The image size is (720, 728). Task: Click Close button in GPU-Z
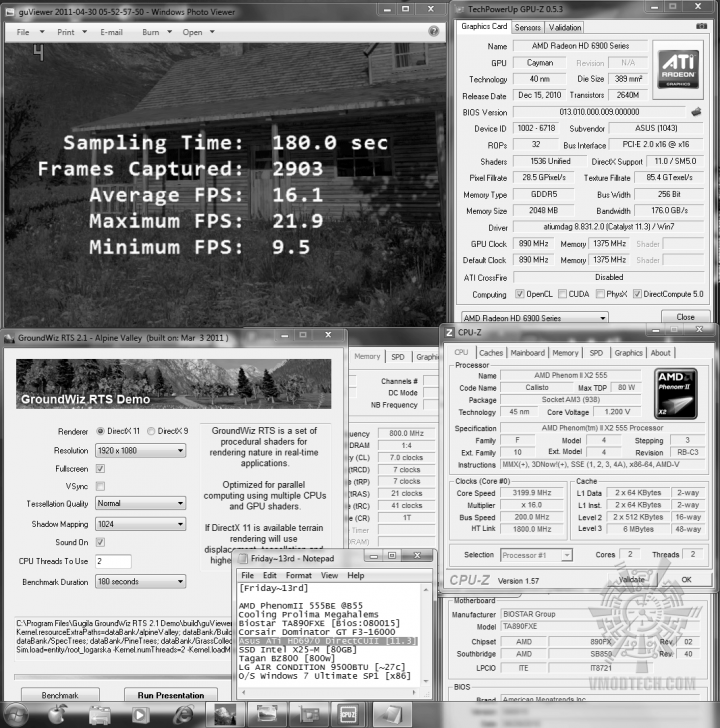[x=685, y=317]
